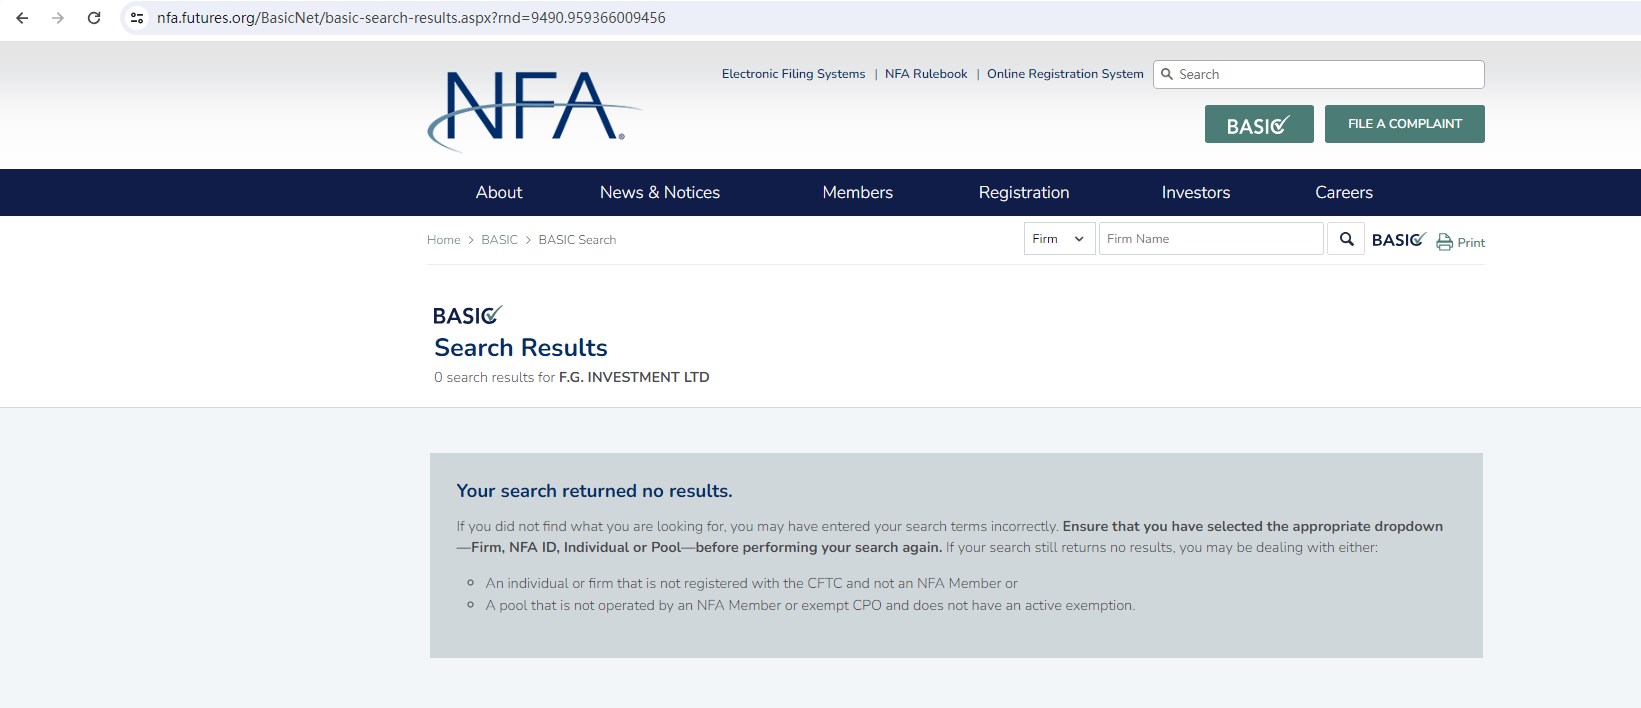Click the File a Complaint button
The width and height of the screenshot is (1641, 708).
(1404, 124)
